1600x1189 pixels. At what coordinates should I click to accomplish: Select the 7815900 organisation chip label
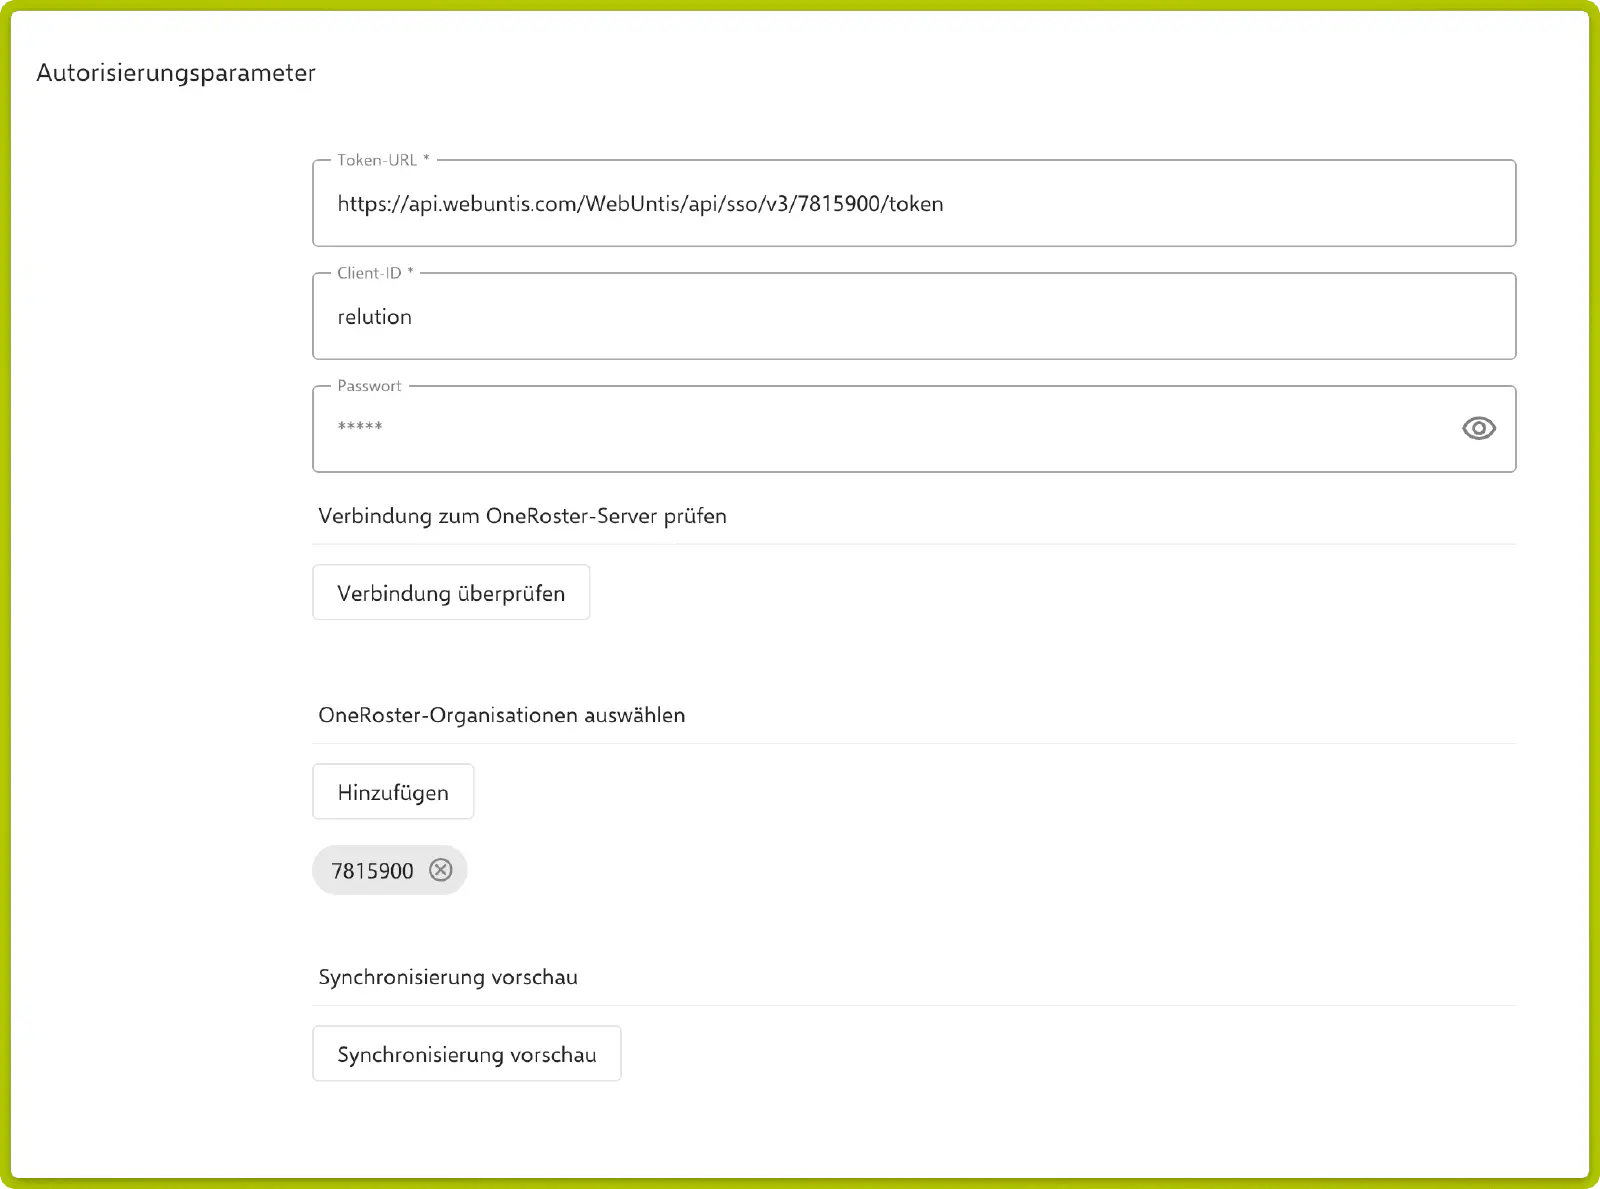[x=372, y=871]
